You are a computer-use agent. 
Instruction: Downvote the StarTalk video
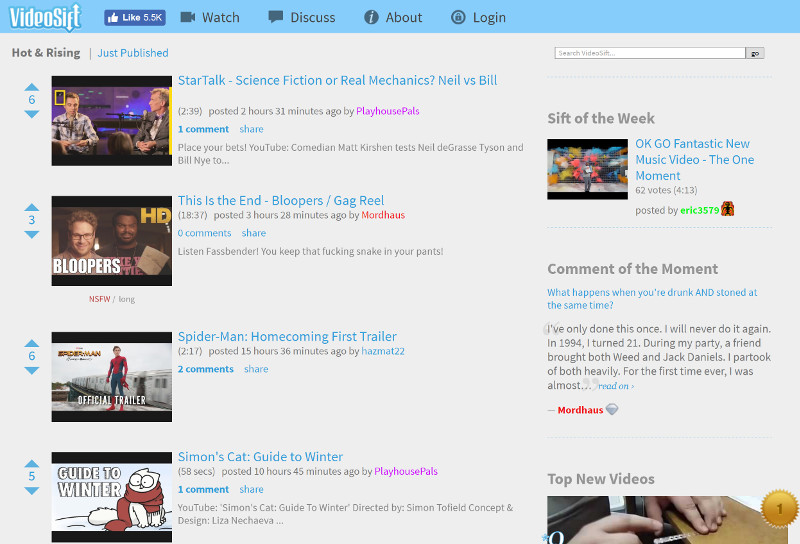[32, 114]
